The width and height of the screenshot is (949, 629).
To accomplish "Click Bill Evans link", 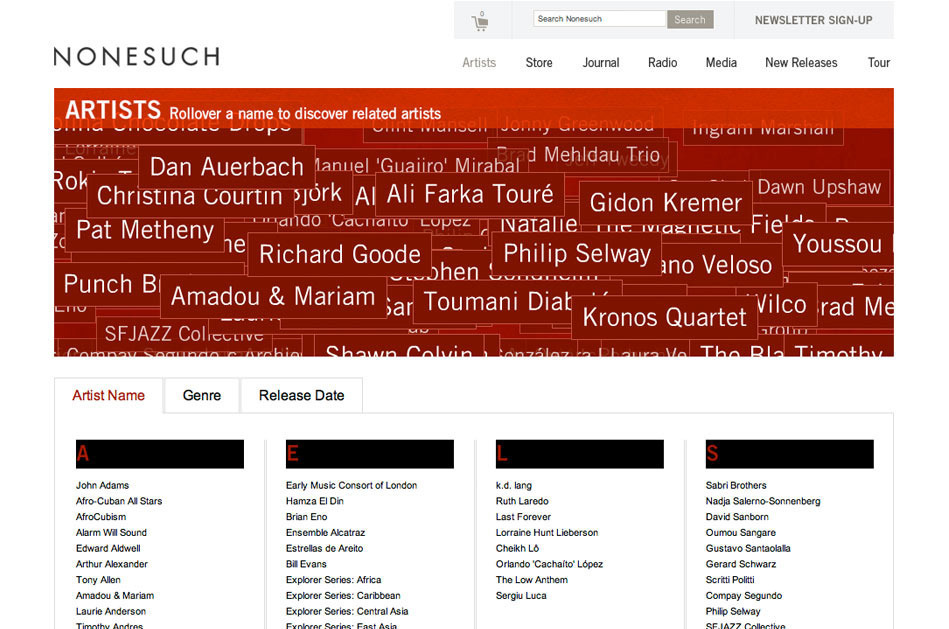I will tap(306, 564).
